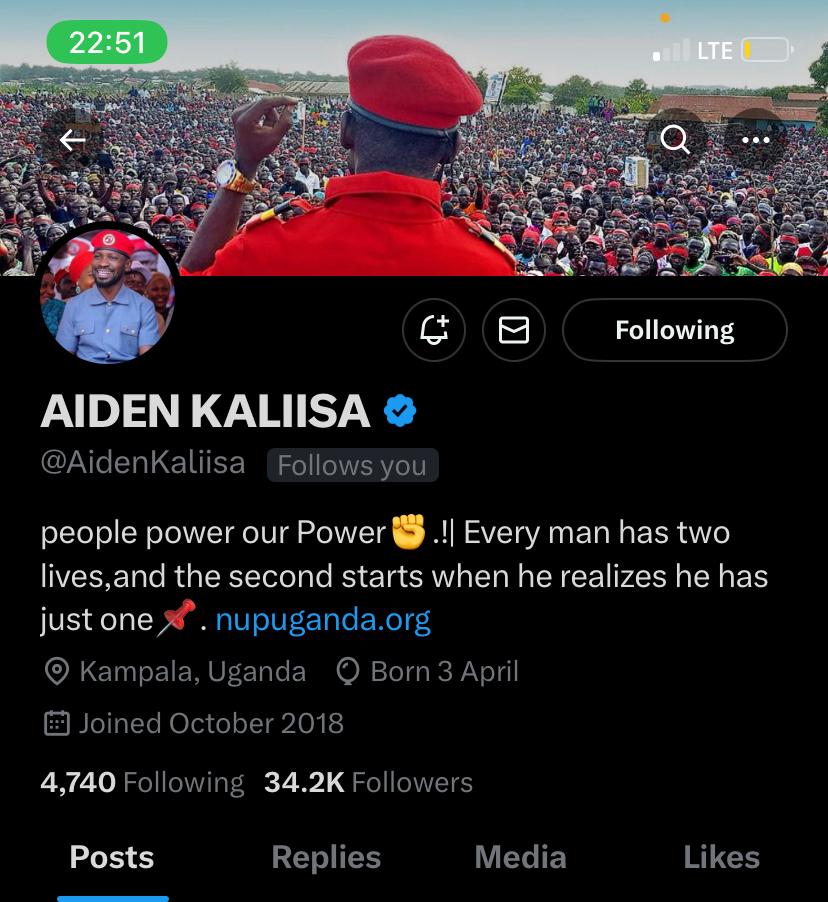Image resolution: width=828 pixels, height=902 pixels.
Task: Open the round profile picture
Action: (x=107, y=295)
